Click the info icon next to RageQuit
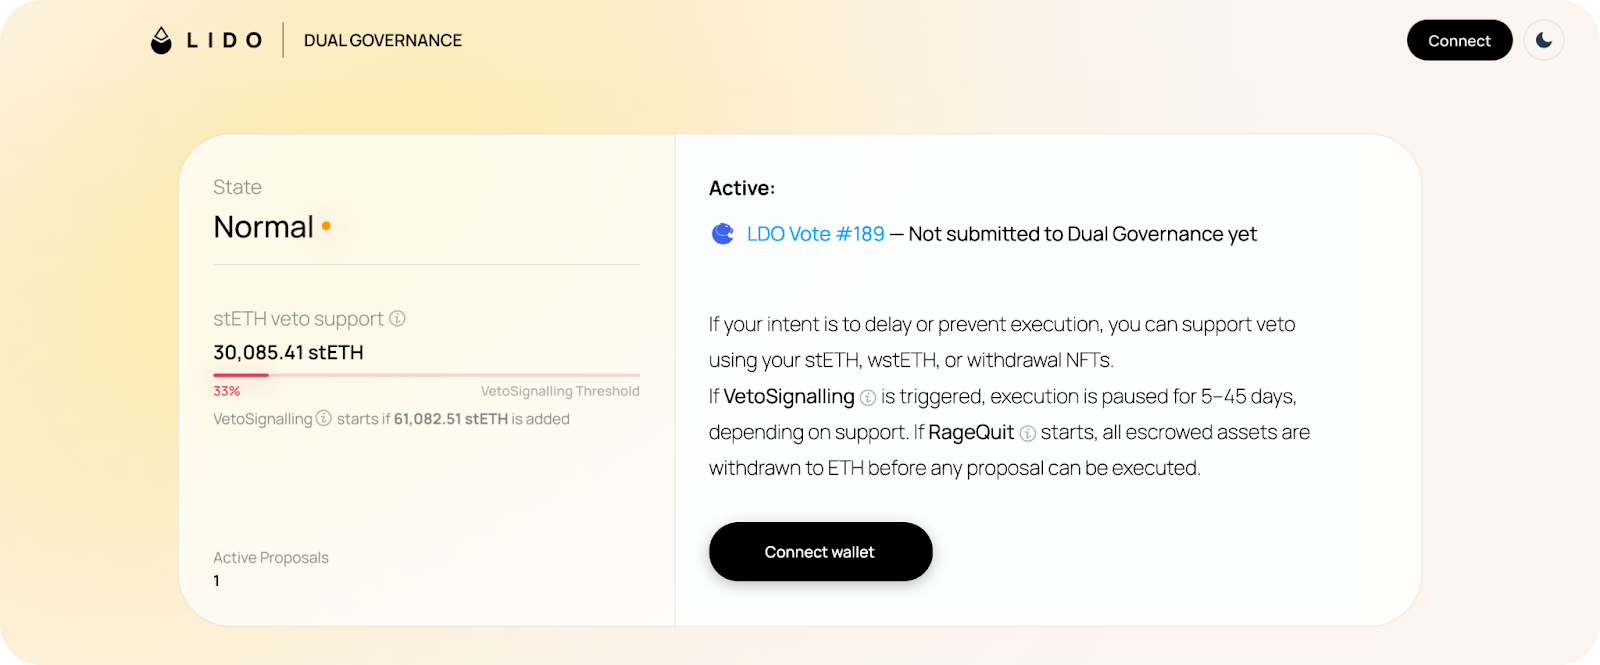The image size is (1600, 665). pos(1027,434)
